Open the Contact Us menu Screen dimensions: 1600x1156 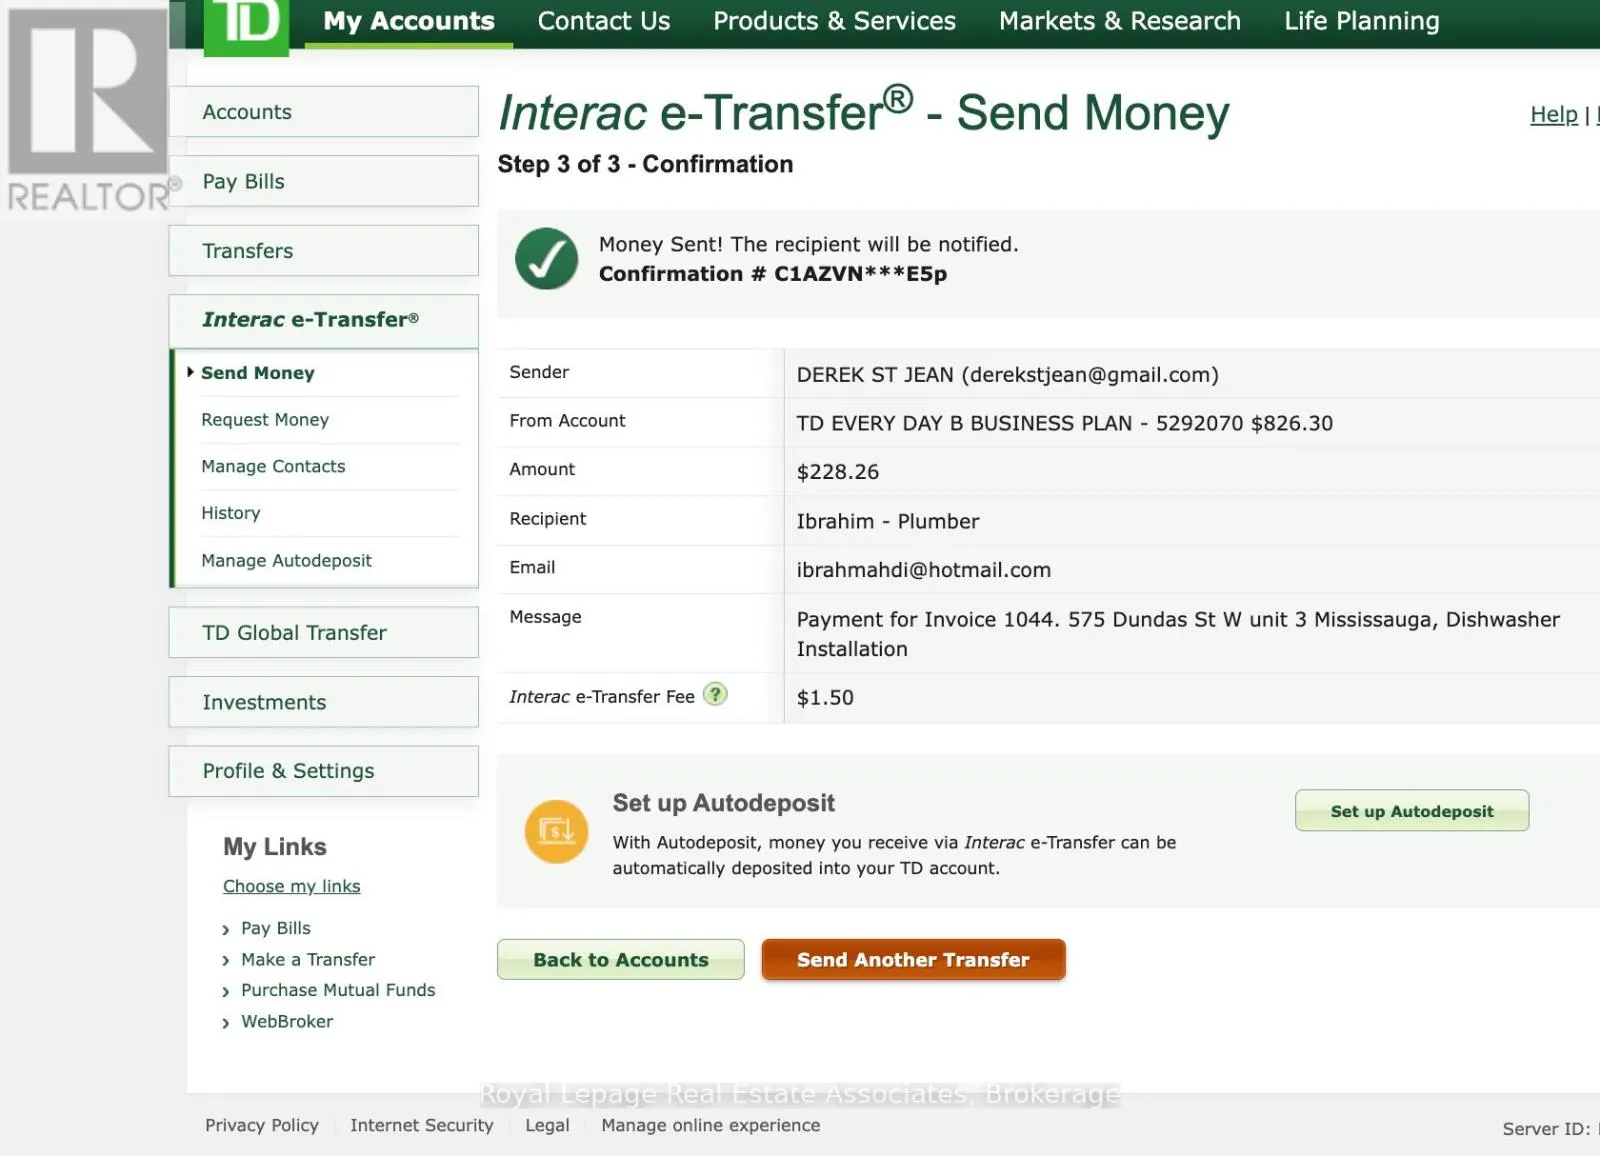point(604,21)
